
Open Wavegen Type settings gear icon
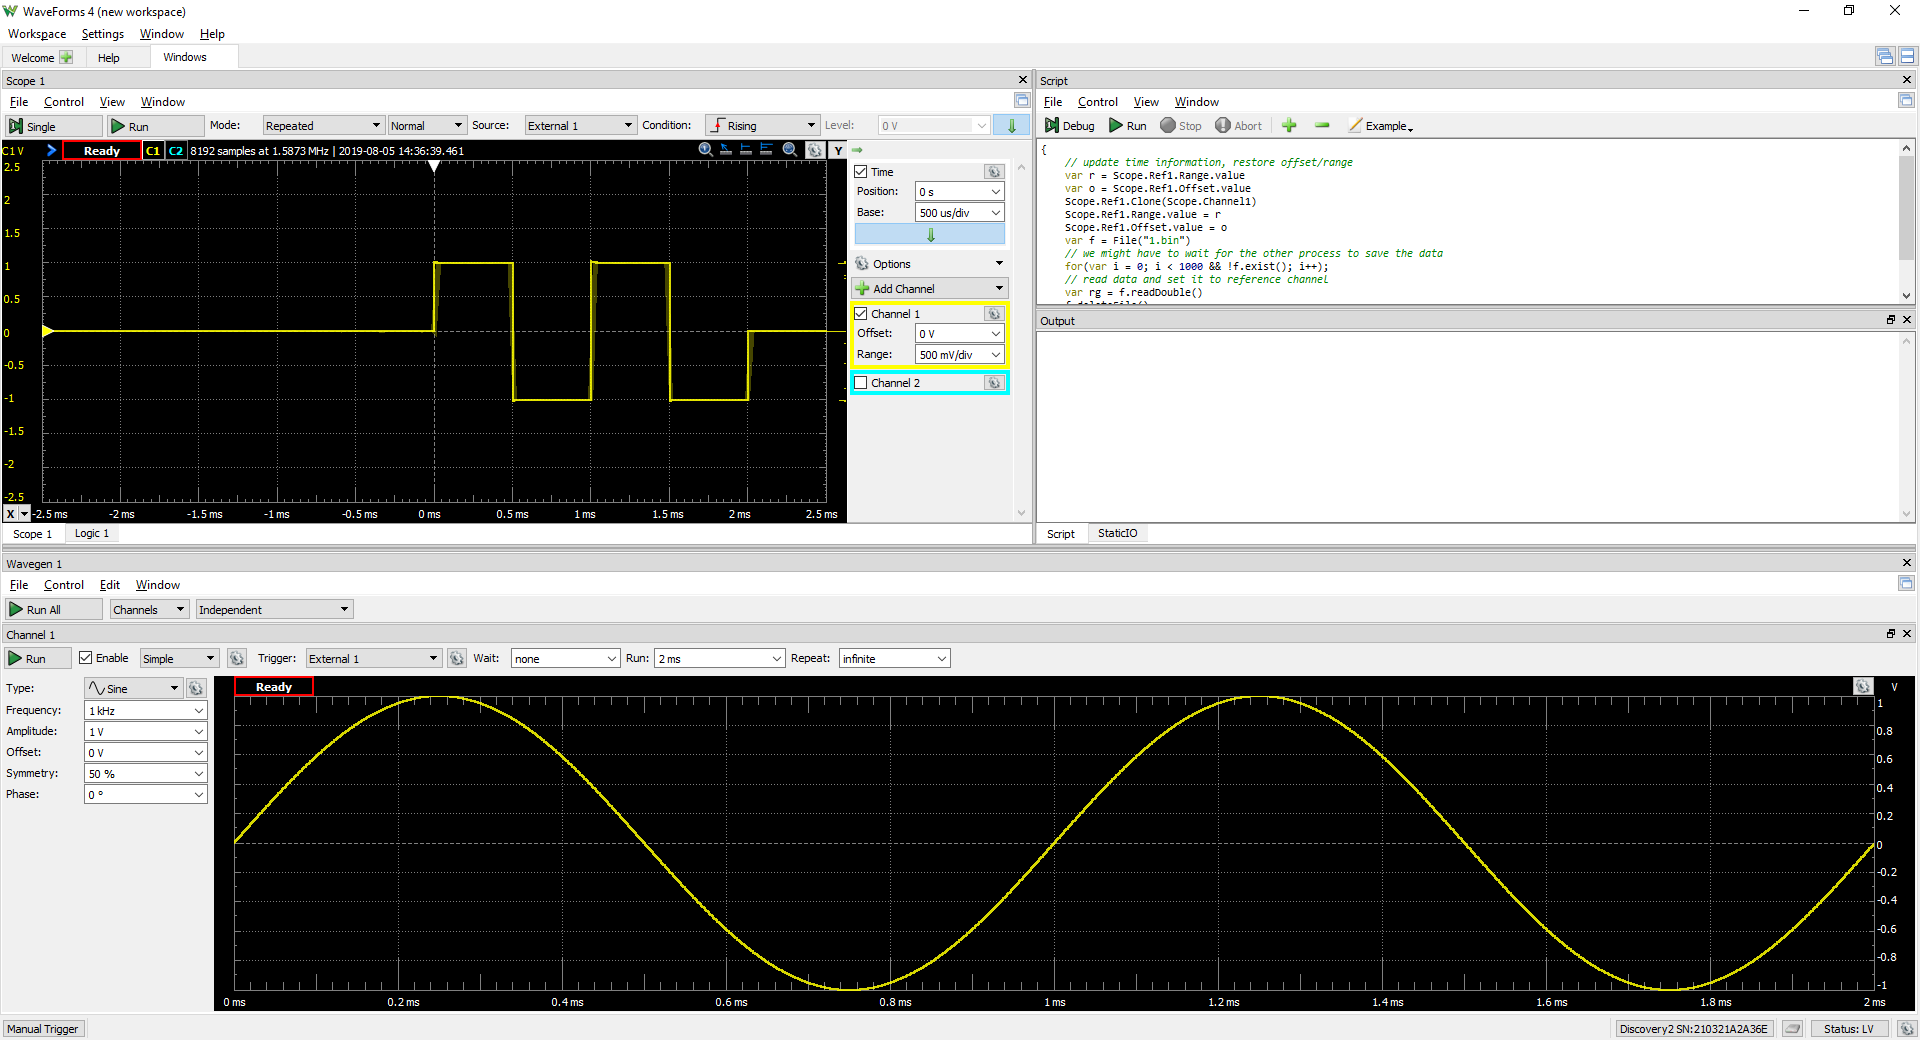(196, 688)
